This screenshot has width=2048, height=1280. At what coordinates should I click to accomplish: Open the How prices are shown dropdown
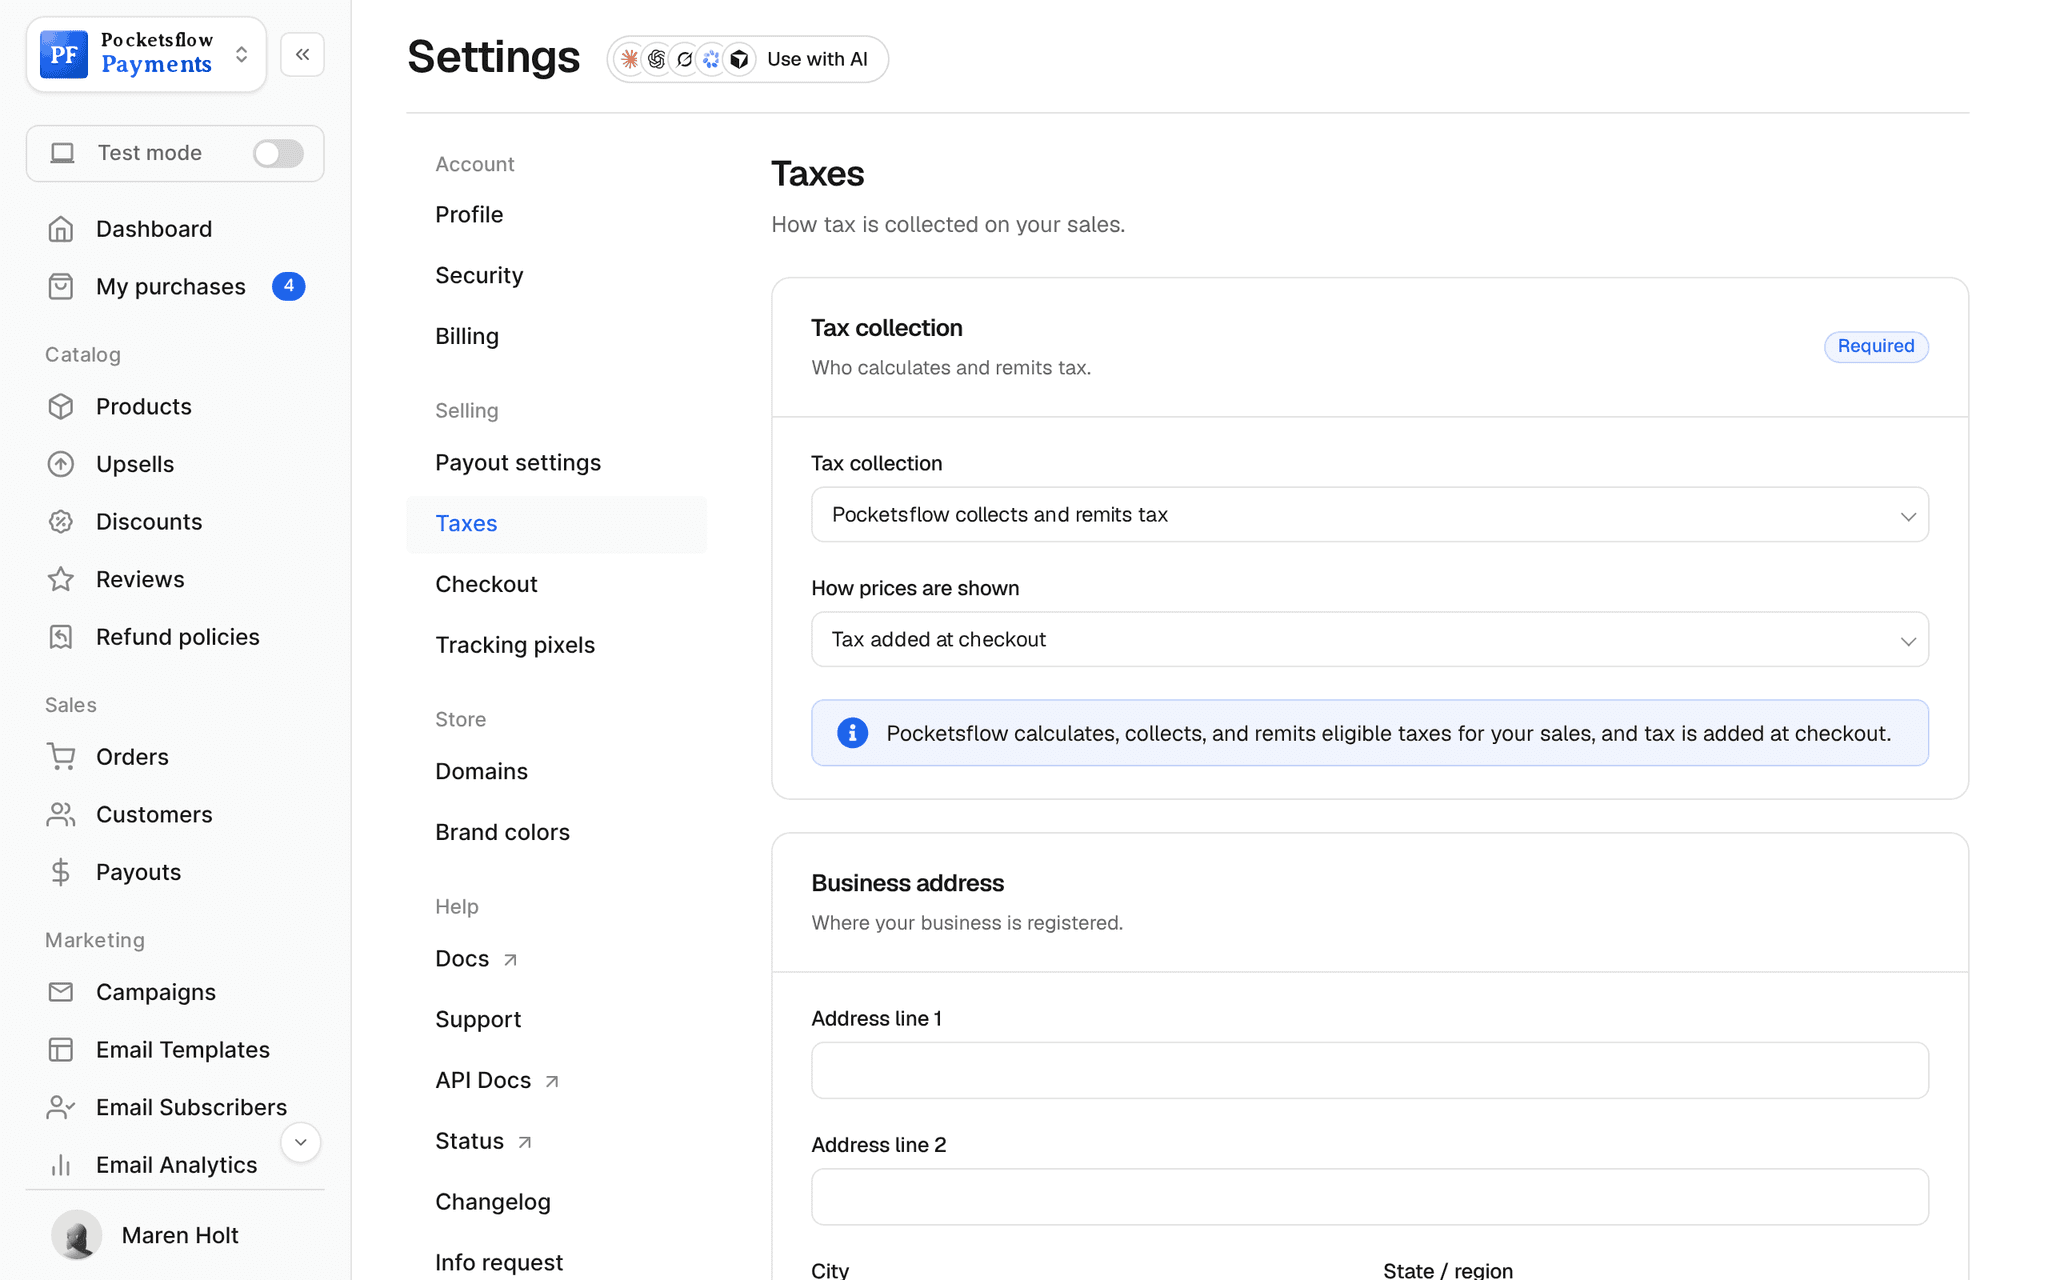(x=1369, y=640)
